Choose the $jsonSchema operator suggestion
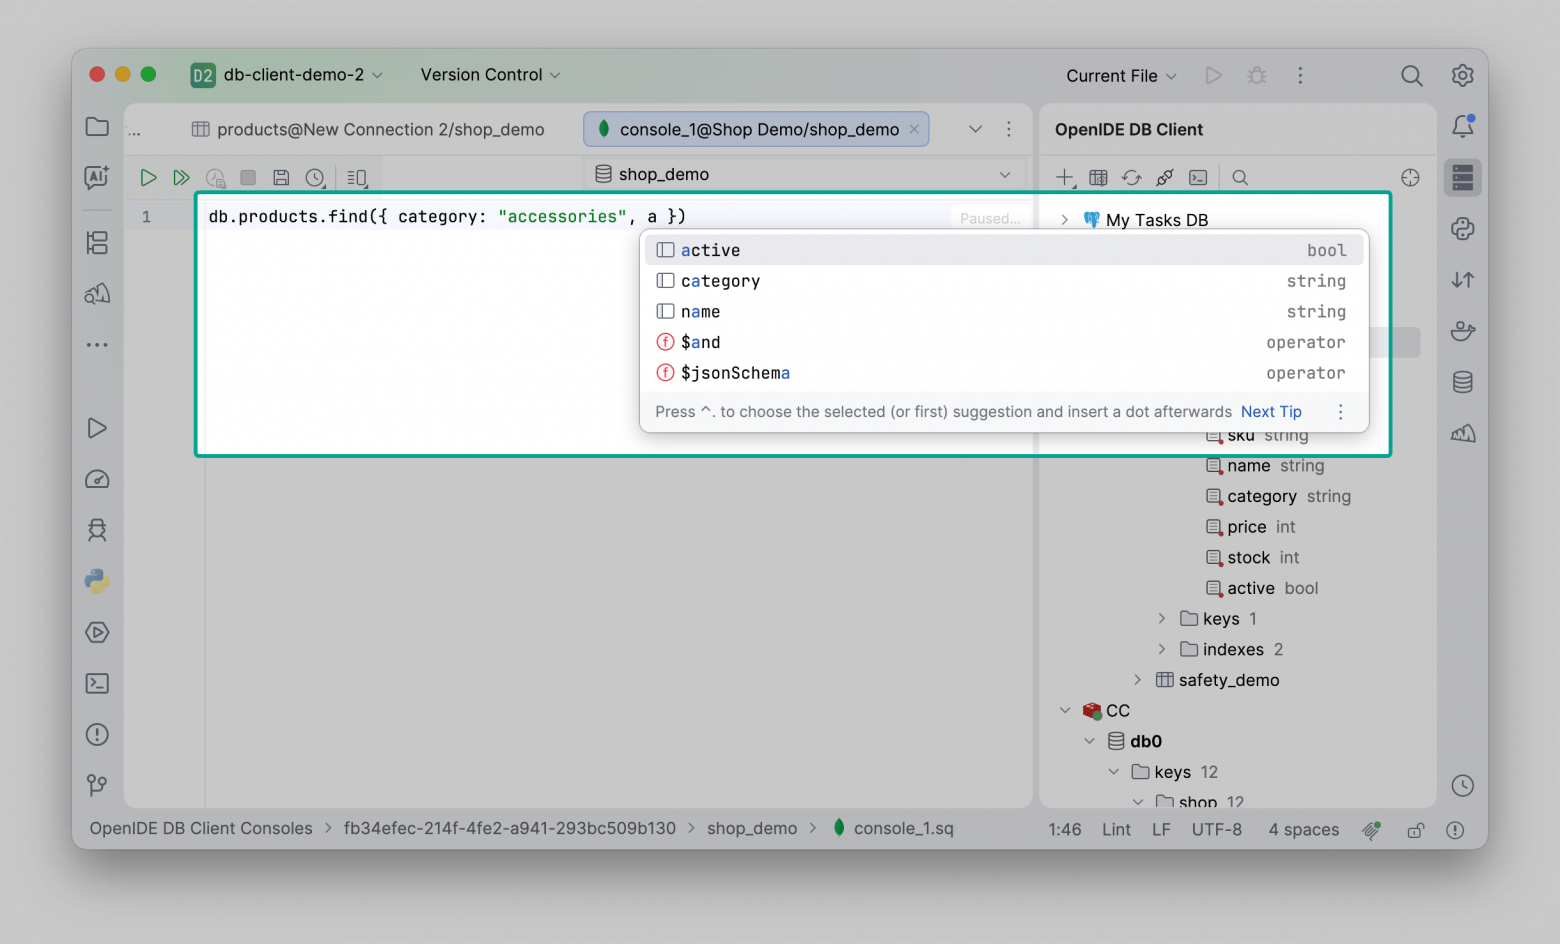The image size is (1560, 944). (1004, 373)
